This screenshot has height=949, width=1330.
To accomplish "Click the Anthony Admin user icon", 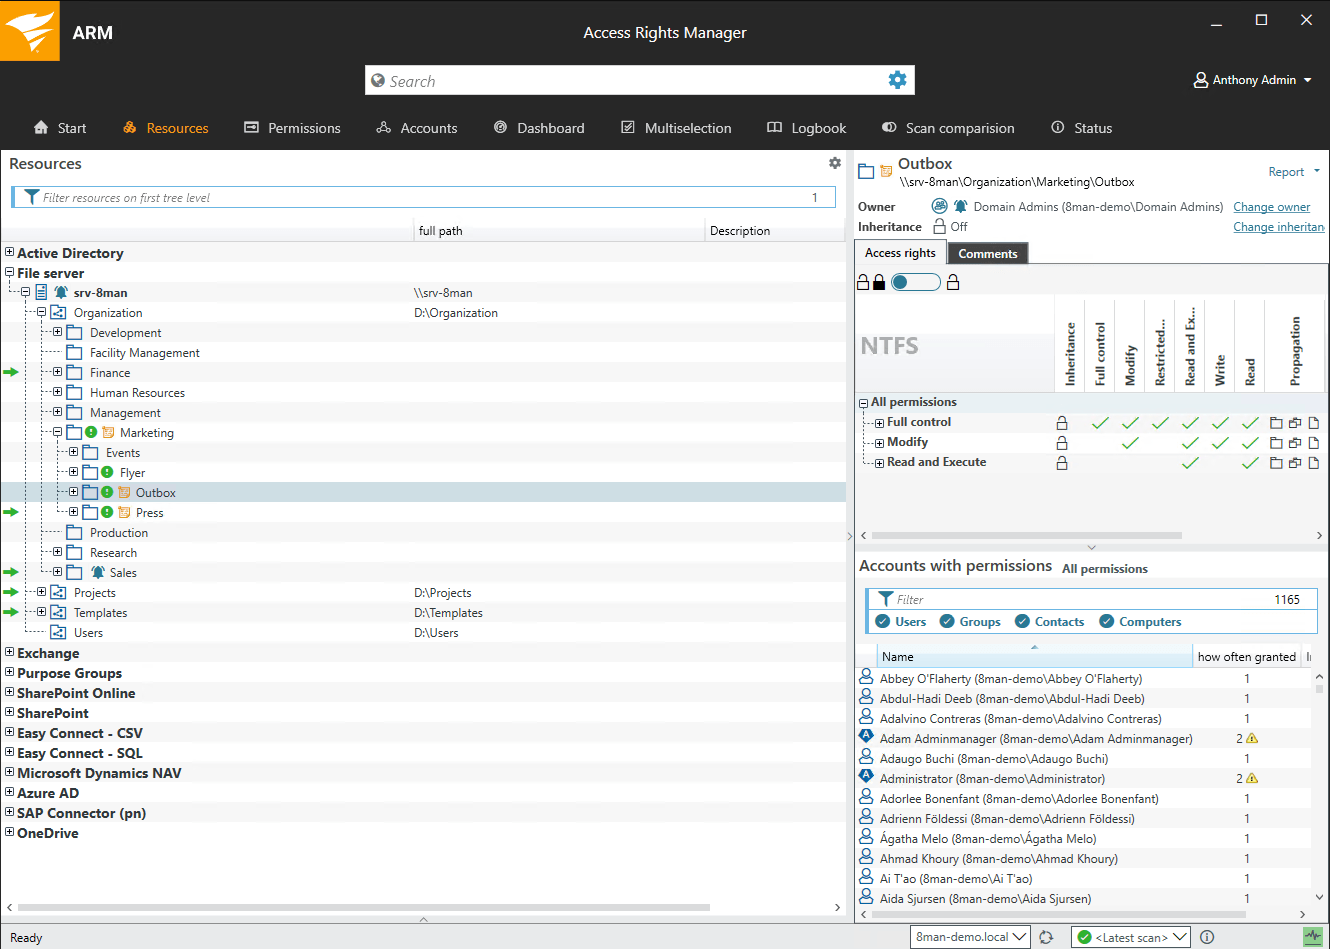I will [1201, 79].
